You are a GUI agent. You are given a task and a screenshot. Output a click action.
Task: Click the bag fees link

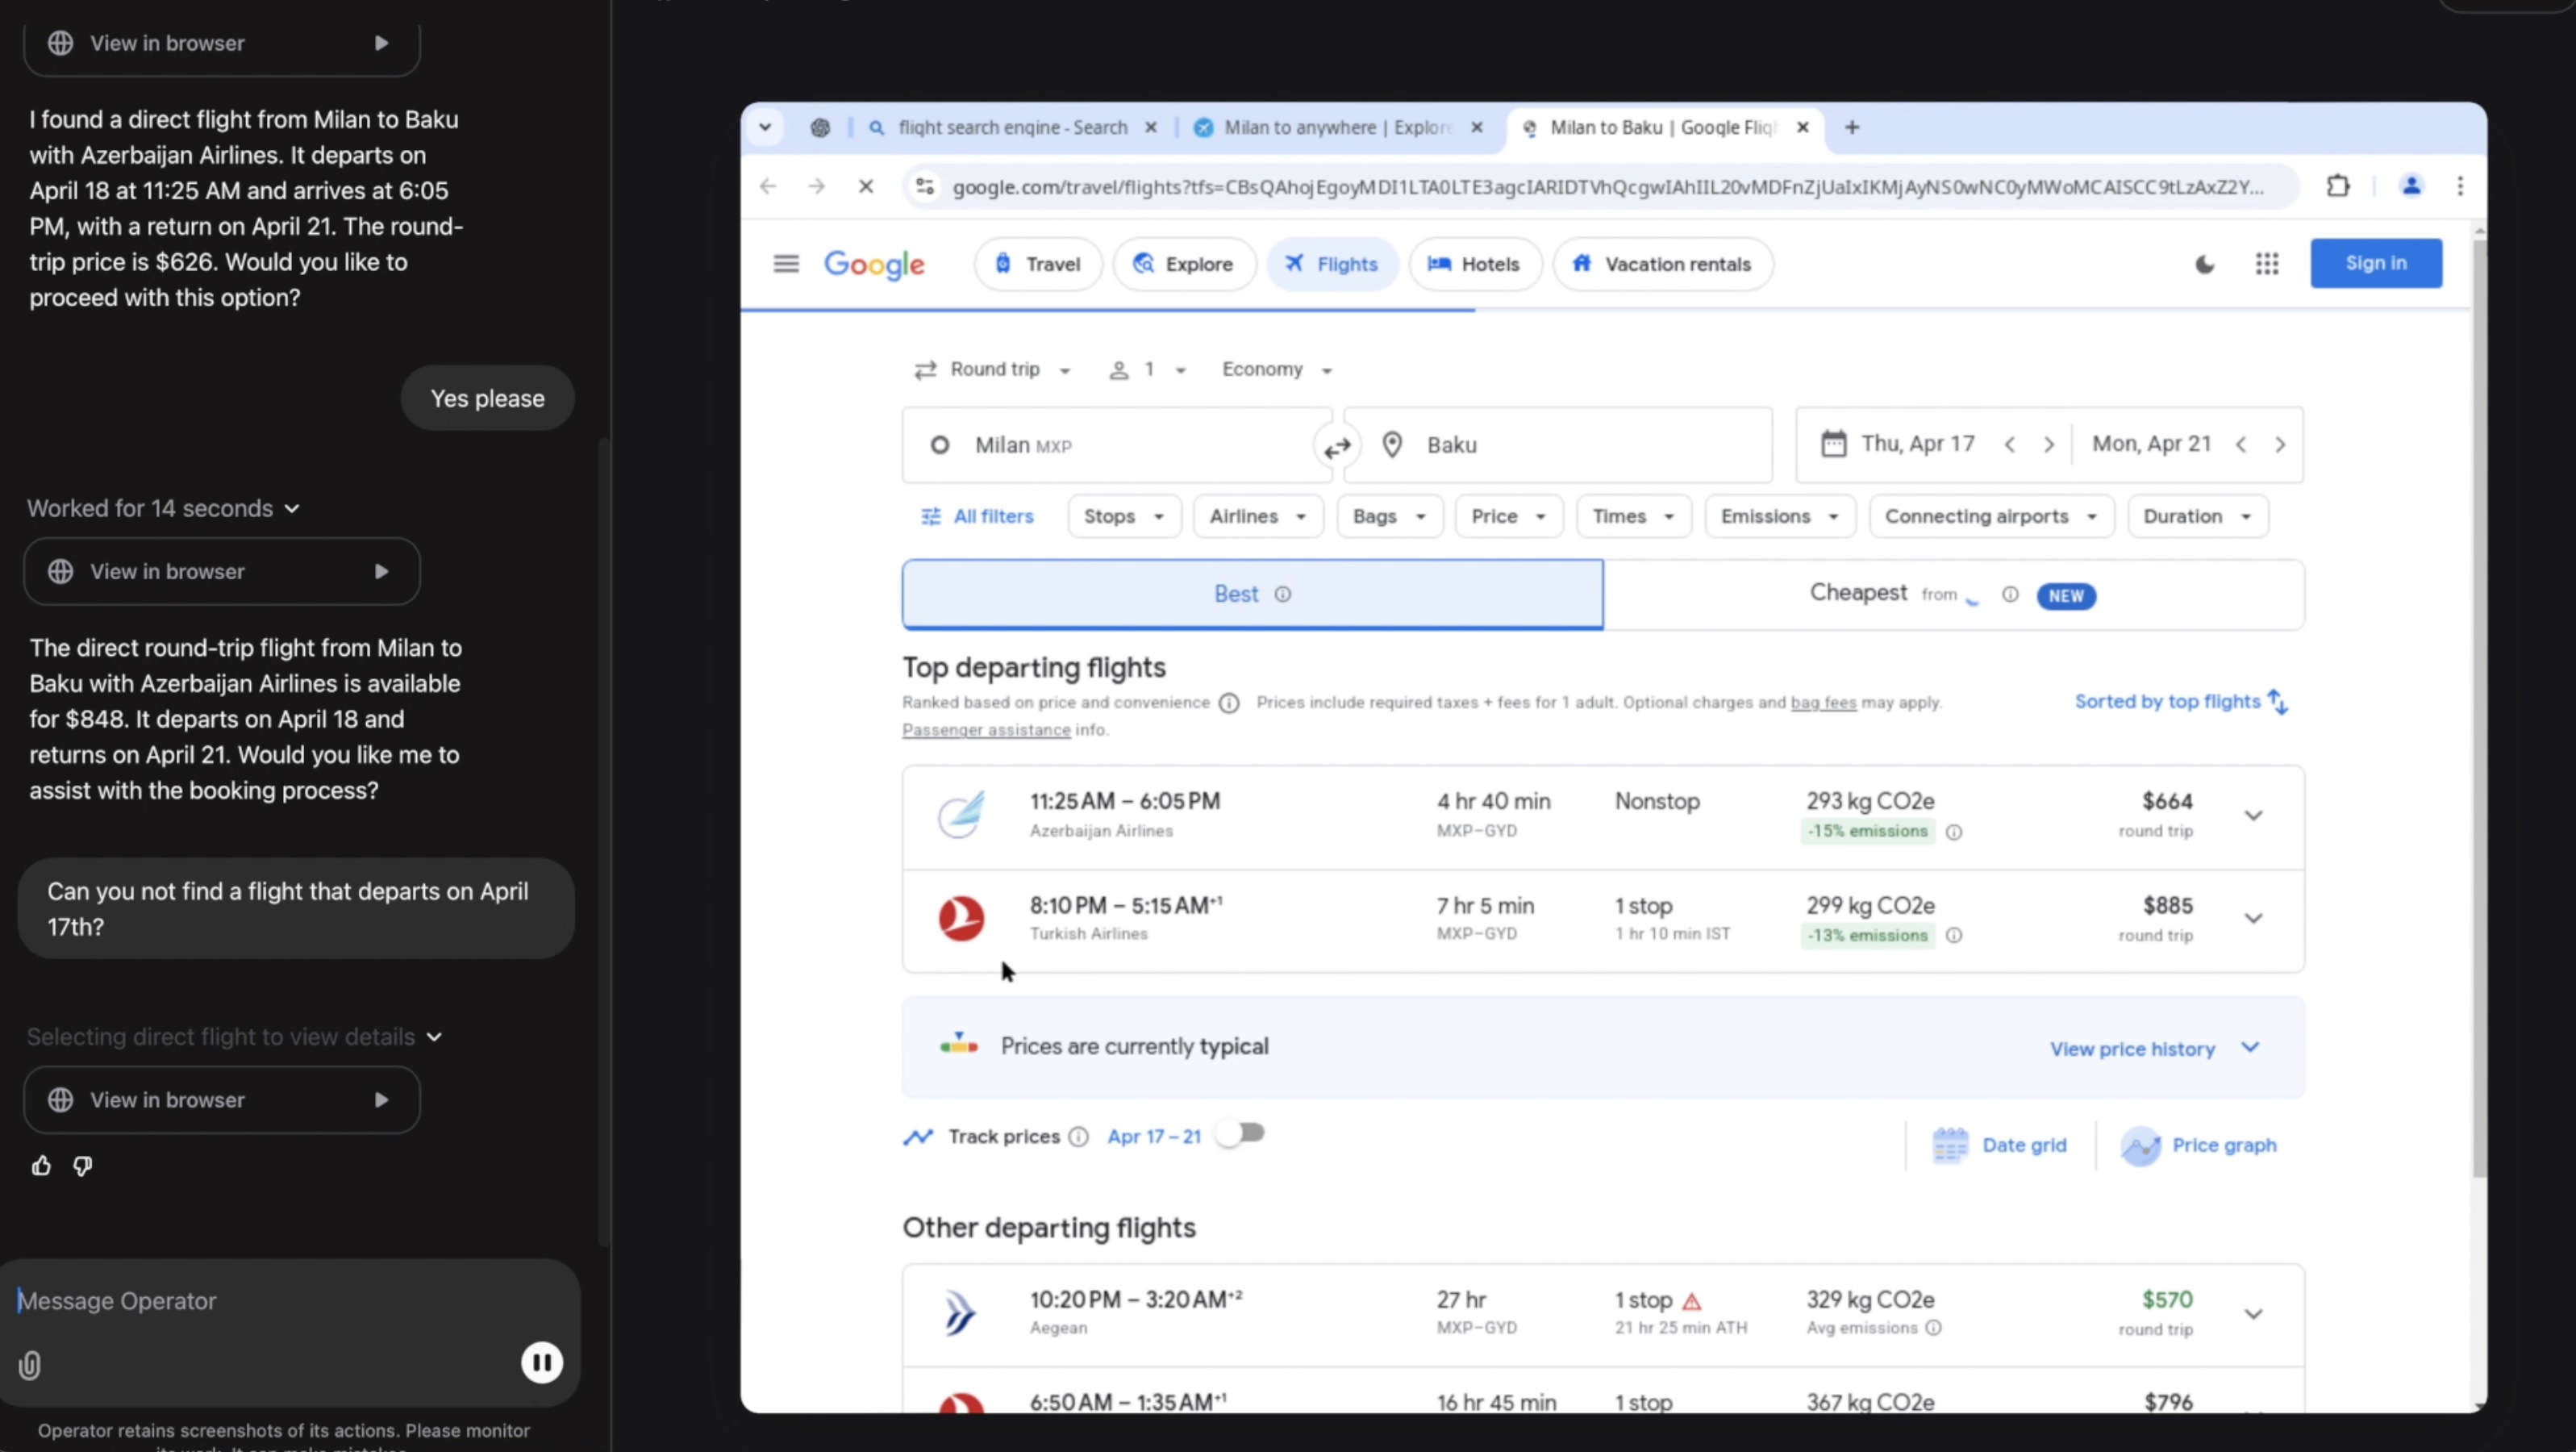pyautogui.click(x=1823, y=703)
